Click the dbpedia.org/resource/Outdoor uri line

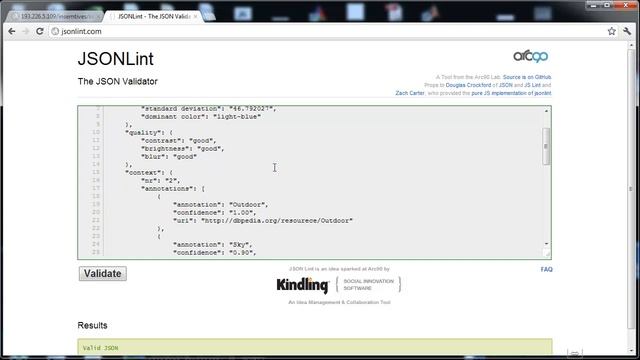tap(263, 221)
